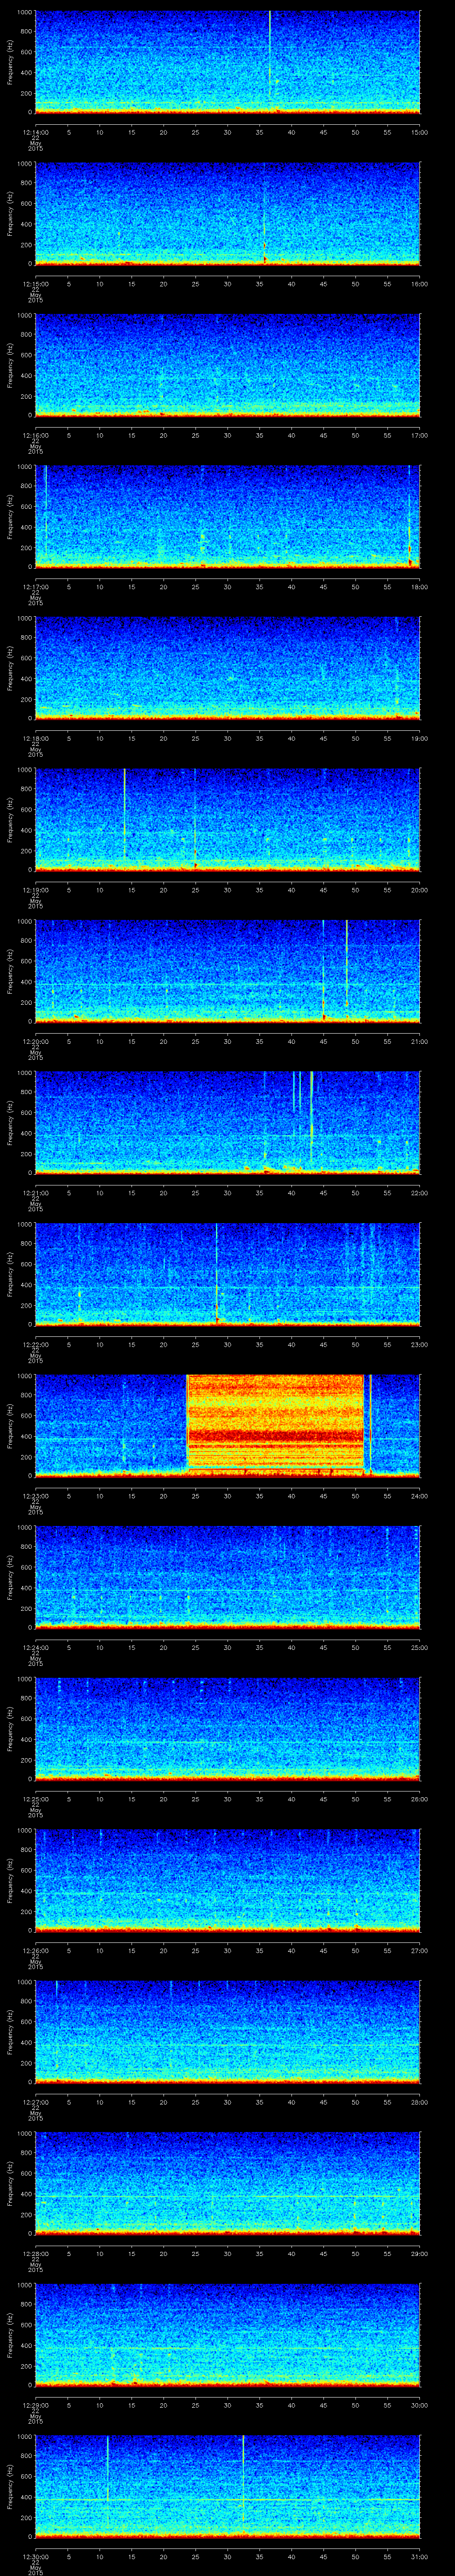Click the 31:00 end time label
455x2576 pixels.
pyautogui.click(x=419, y=2556)
